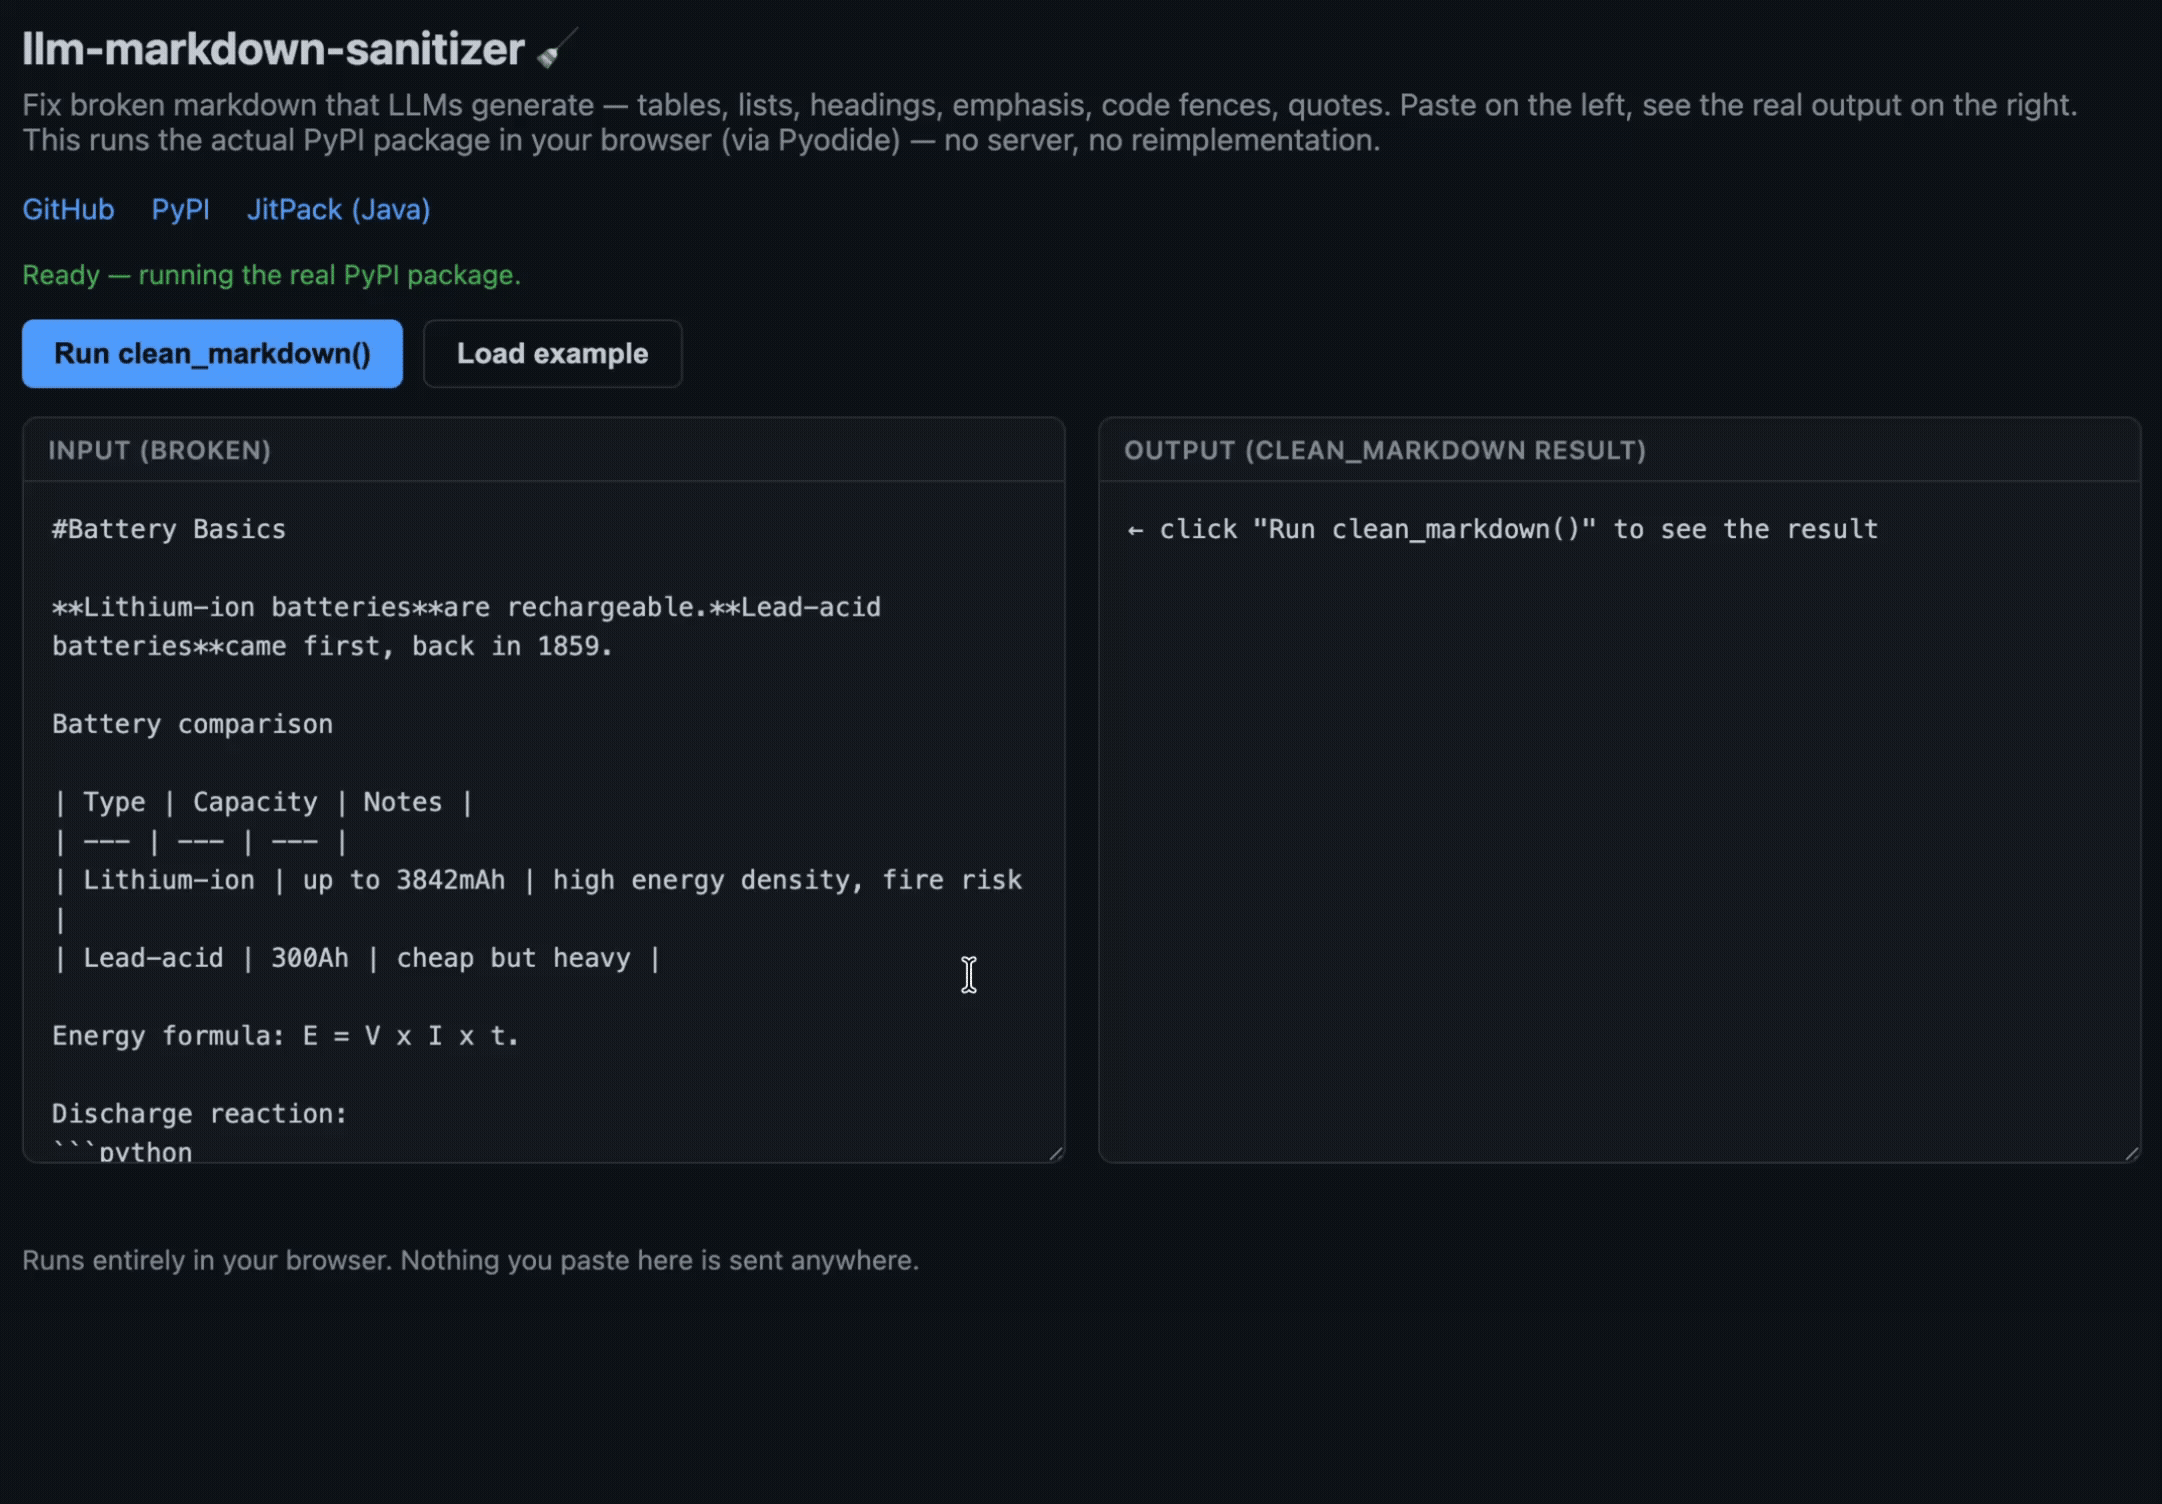This screenshot has width=2162, height=1504.
Task: Click the broom icon beside the title
Action: coord(556,48)
